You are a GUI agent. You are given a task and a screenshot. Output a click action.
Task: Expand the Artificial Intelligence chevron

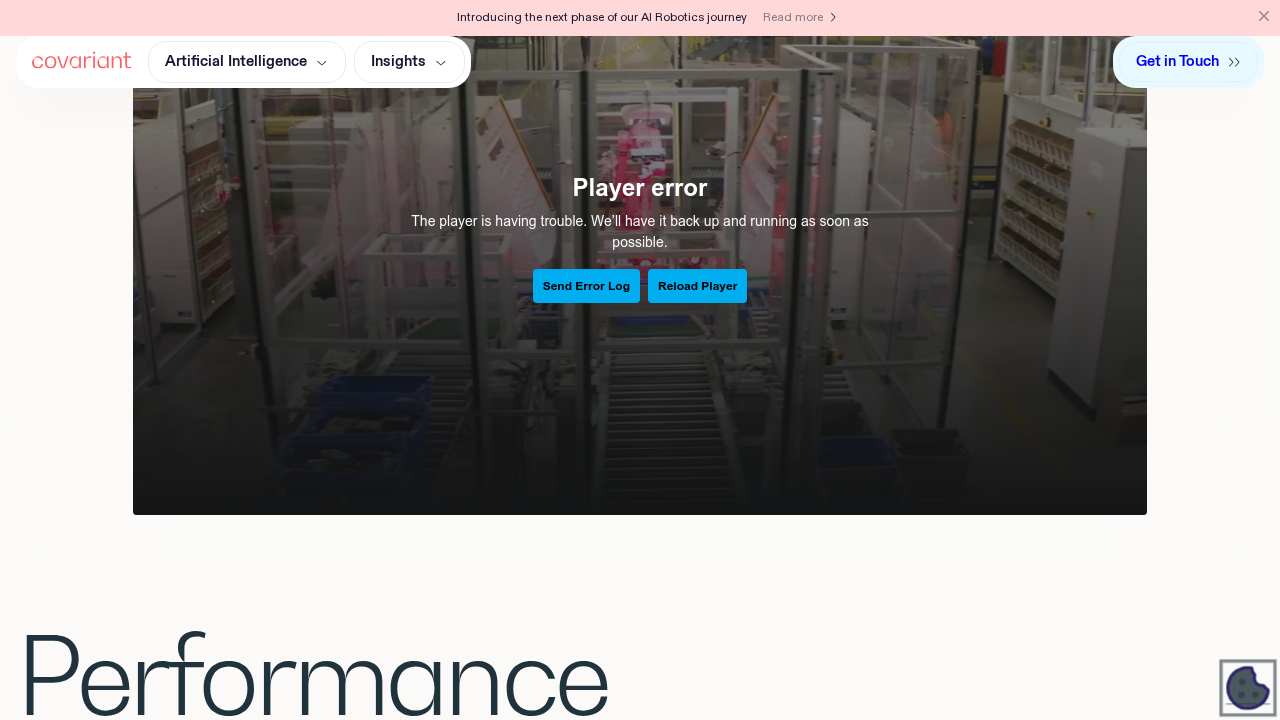point(322,63)
